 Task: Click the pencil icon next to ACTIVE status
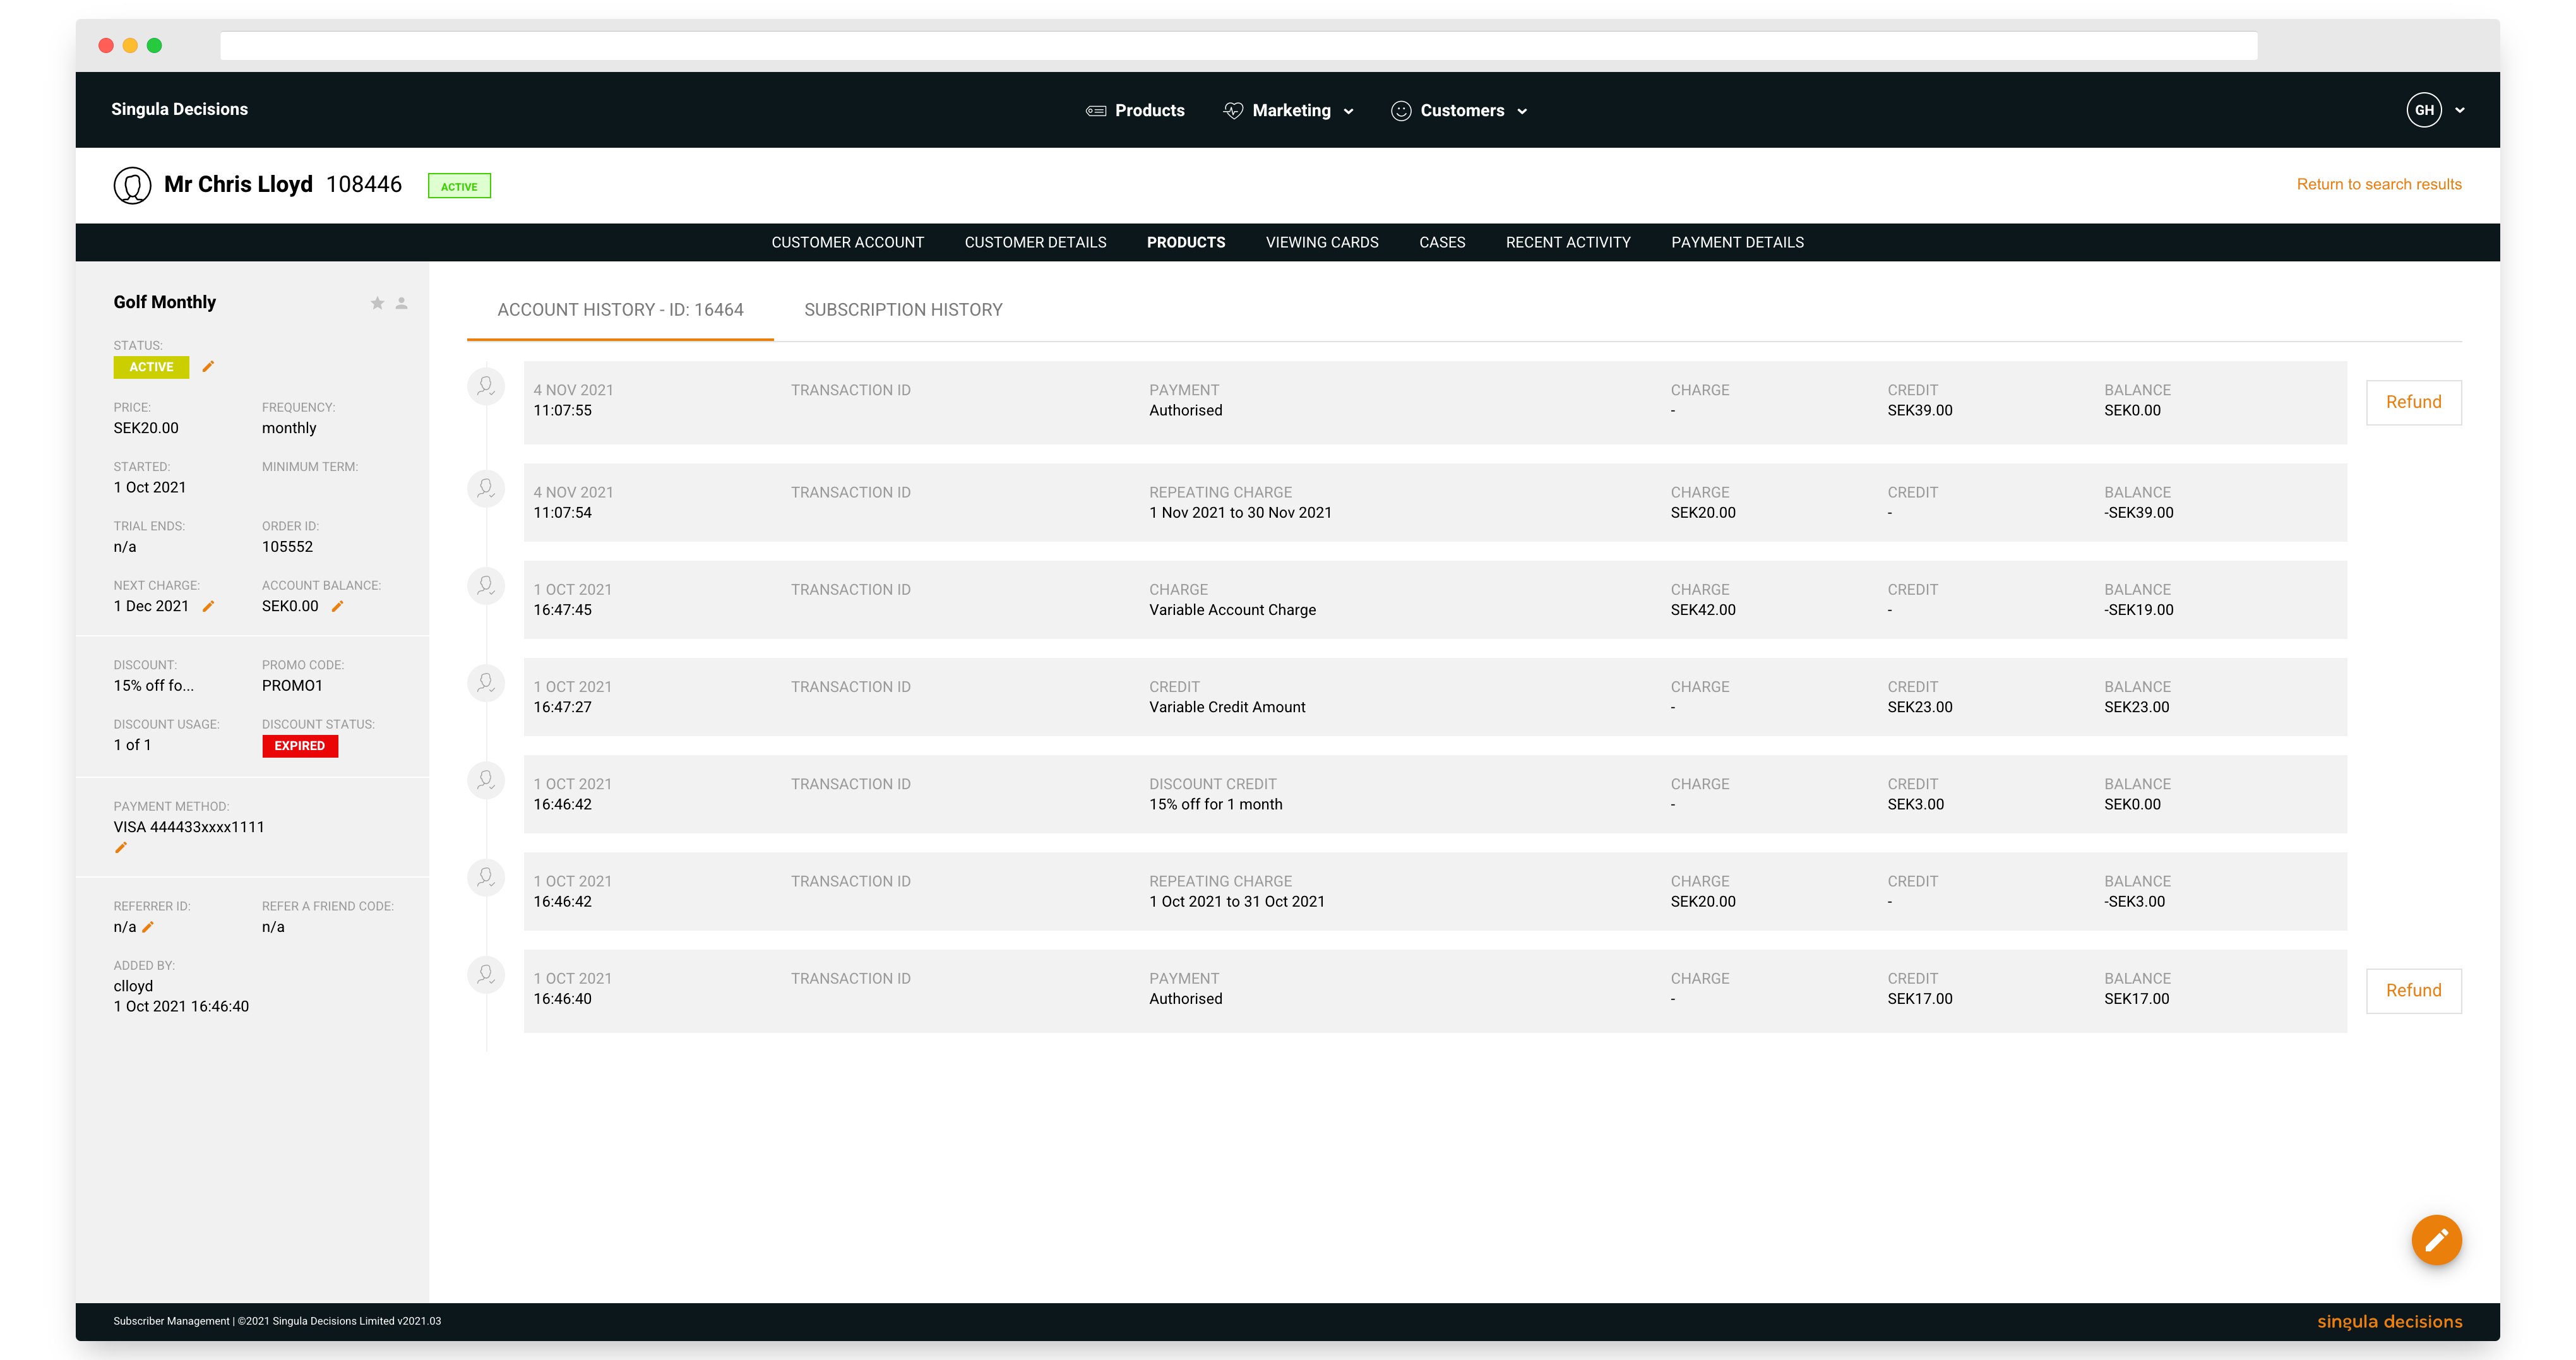(208, 366)
